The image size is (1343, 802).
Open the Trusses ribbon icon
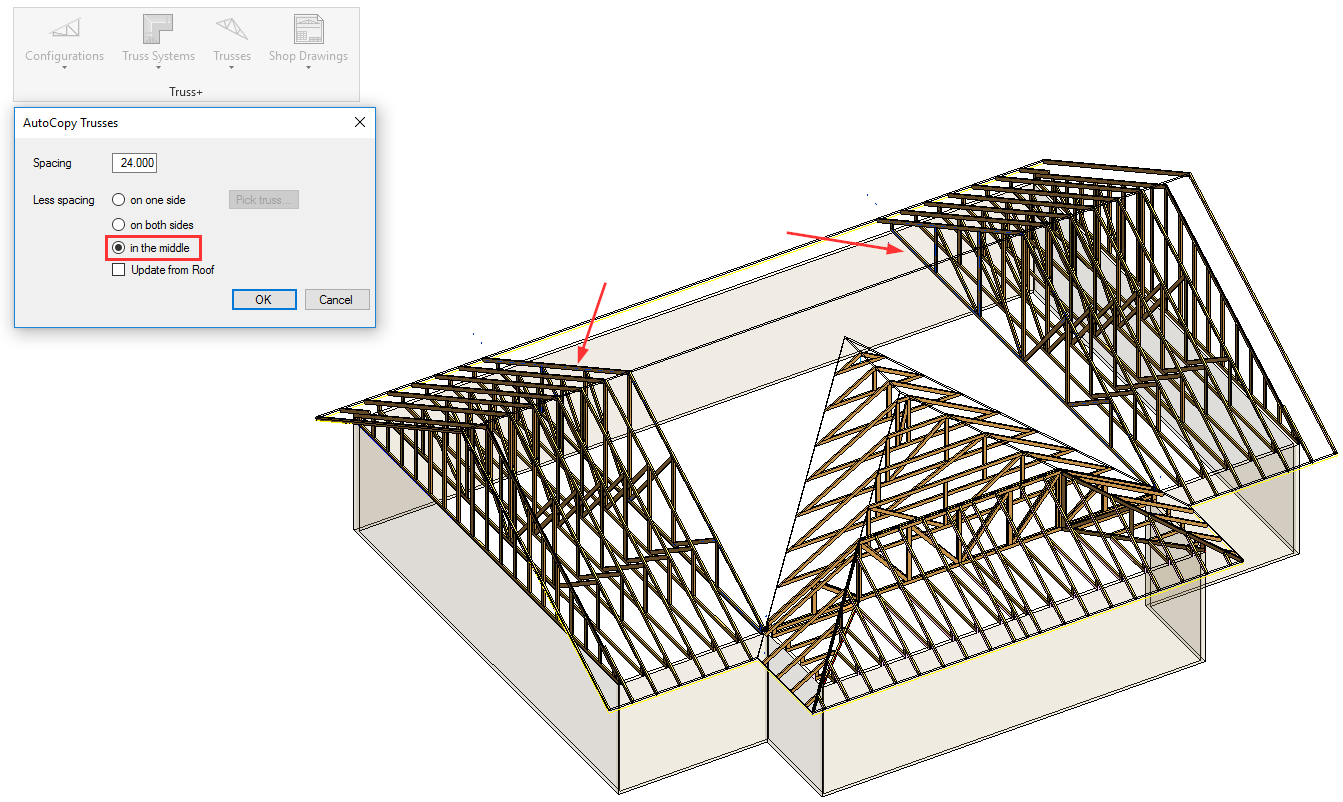click(232, 28)
